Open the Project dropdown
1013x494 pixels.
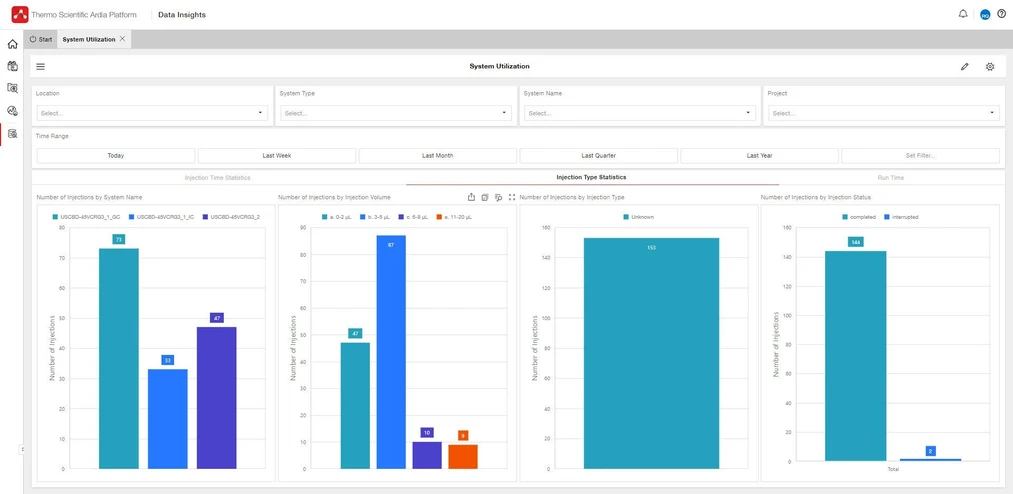[x=883, y=113]
